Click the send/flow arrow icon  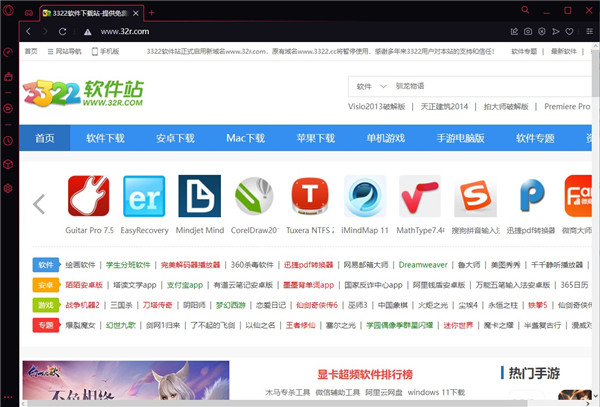pos(556,31)
